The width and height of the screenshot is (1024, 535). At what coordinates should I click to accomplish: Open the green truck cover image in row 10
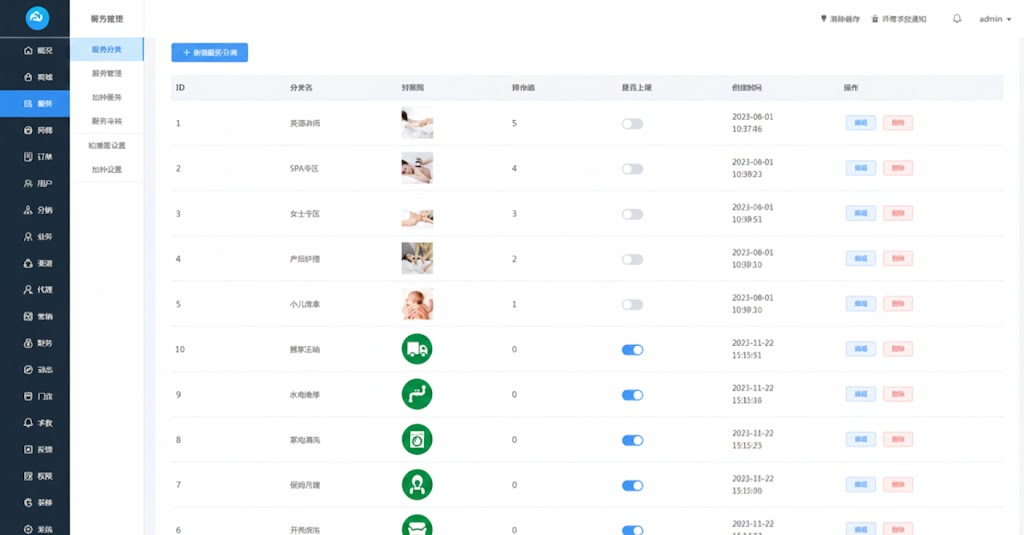[416, 349]
